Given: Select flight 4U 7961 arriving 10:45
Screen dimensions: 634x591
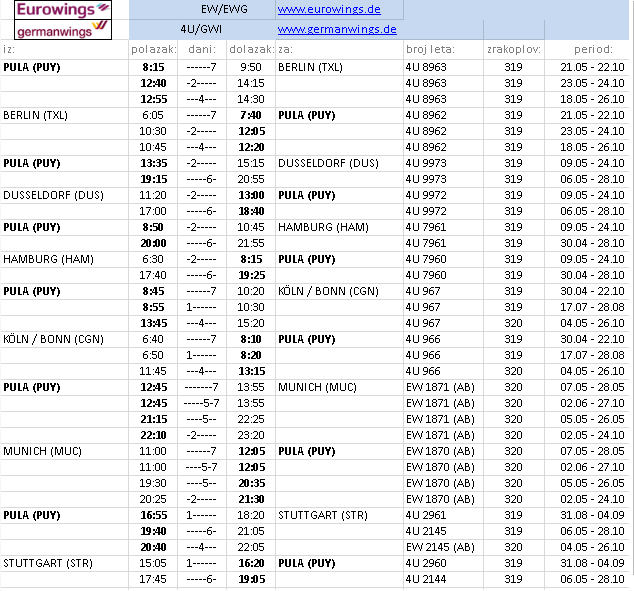Looking at the screenshot, I should [426, 227].
